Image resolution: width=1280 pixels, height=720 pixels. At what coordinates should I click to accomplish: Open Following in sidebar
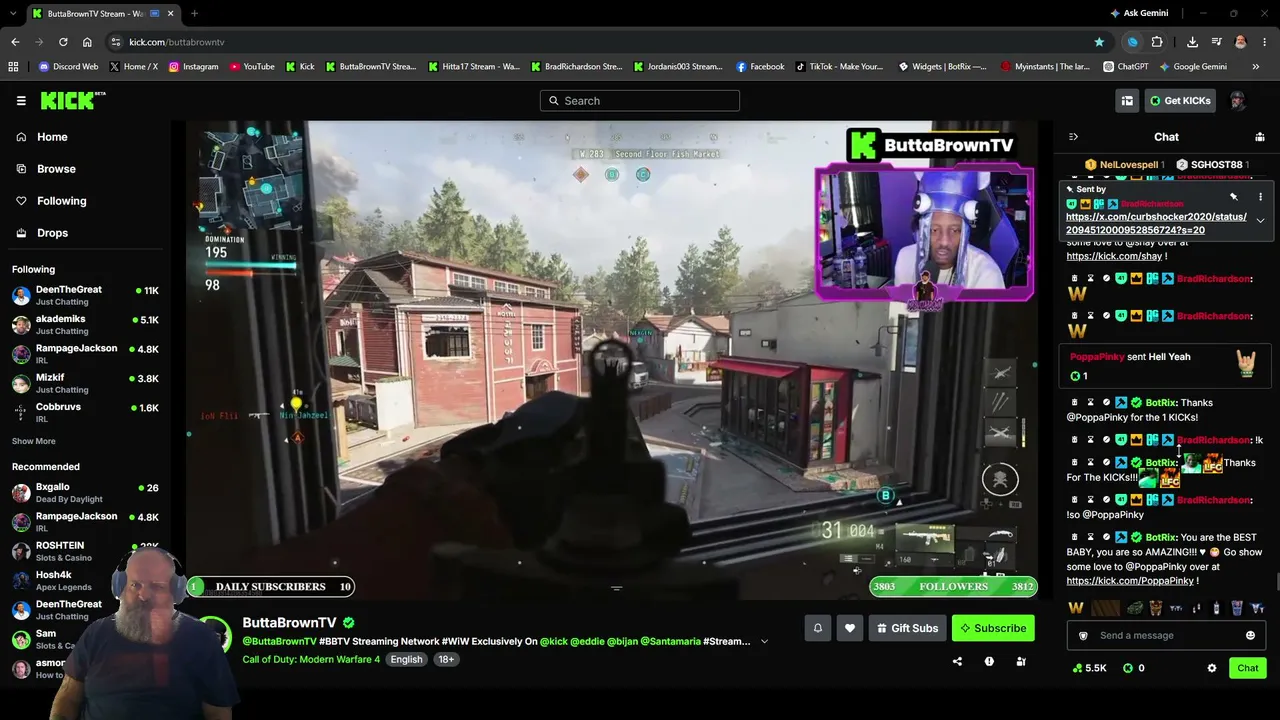point(61,201)
